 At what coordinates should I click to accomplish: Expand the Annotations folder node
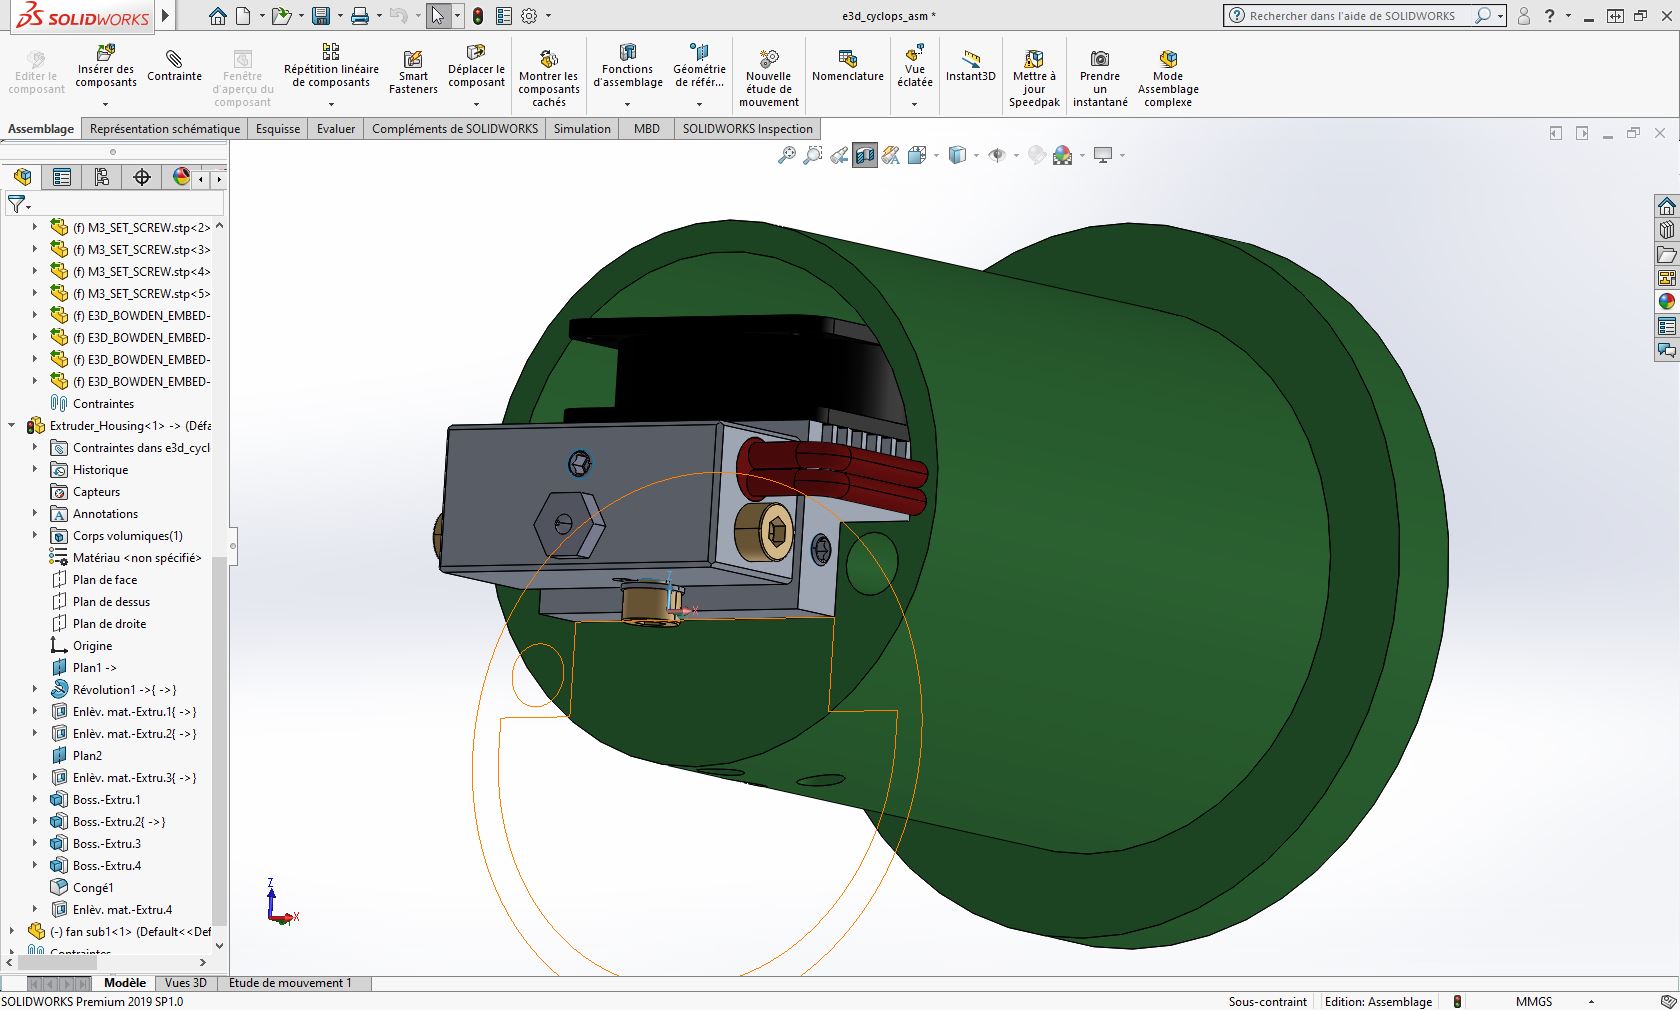pos(35,514)
